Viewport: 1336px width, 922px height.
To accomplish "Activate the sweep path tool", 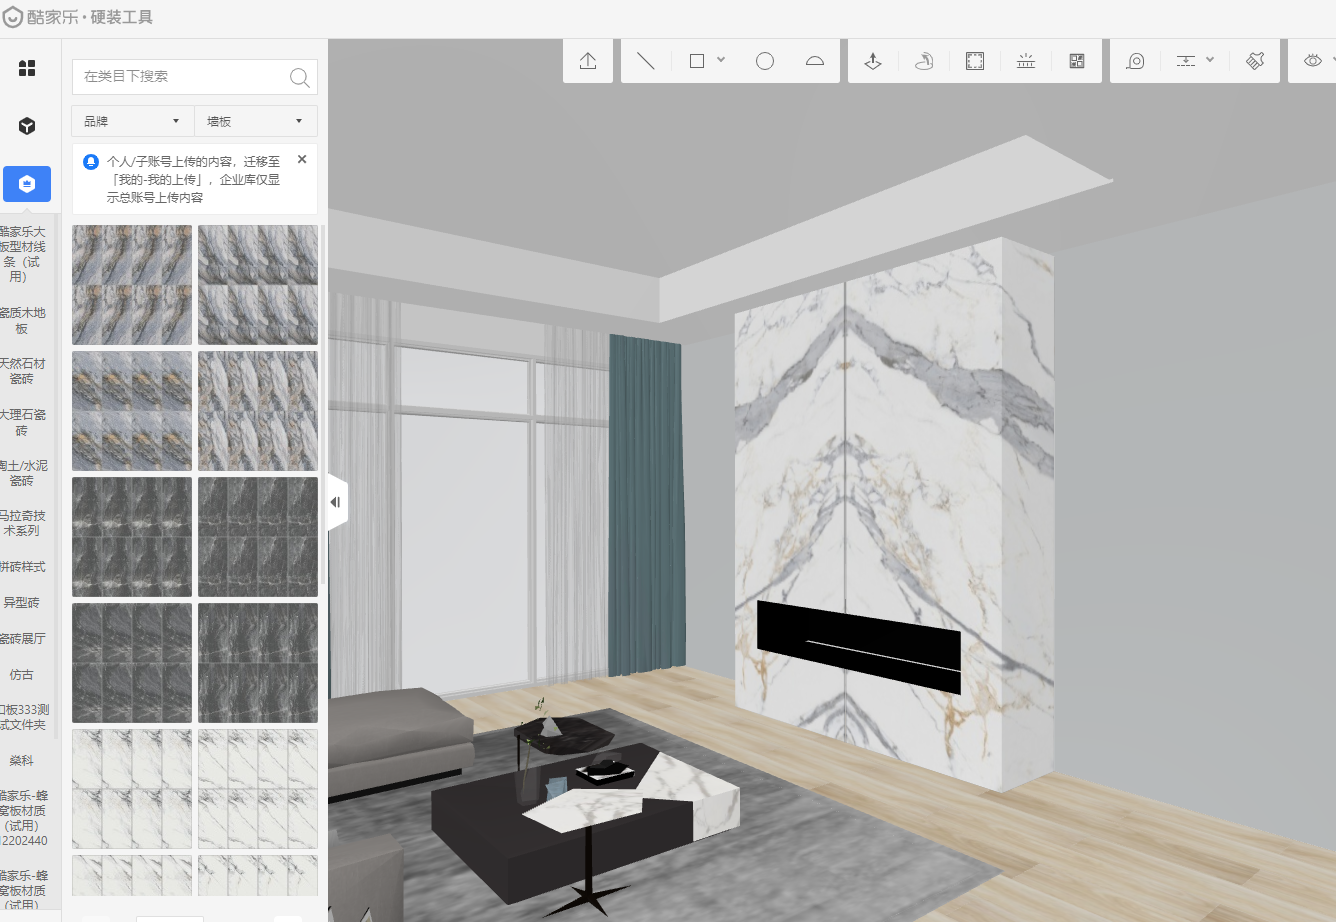I will (x=924, y=61).
